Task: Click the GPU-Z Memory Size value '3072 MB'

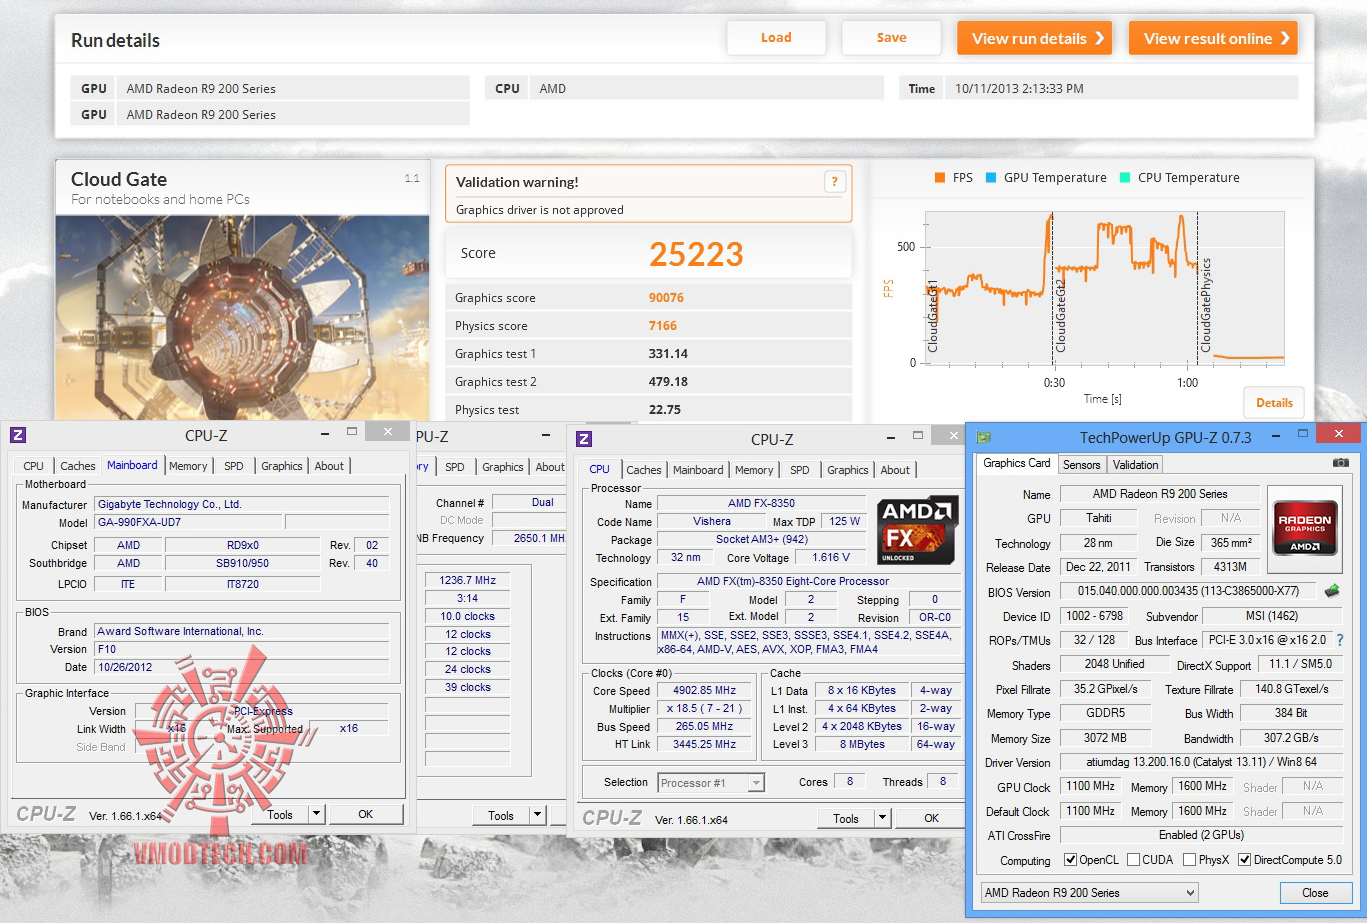Action: tap(1106, 738)
